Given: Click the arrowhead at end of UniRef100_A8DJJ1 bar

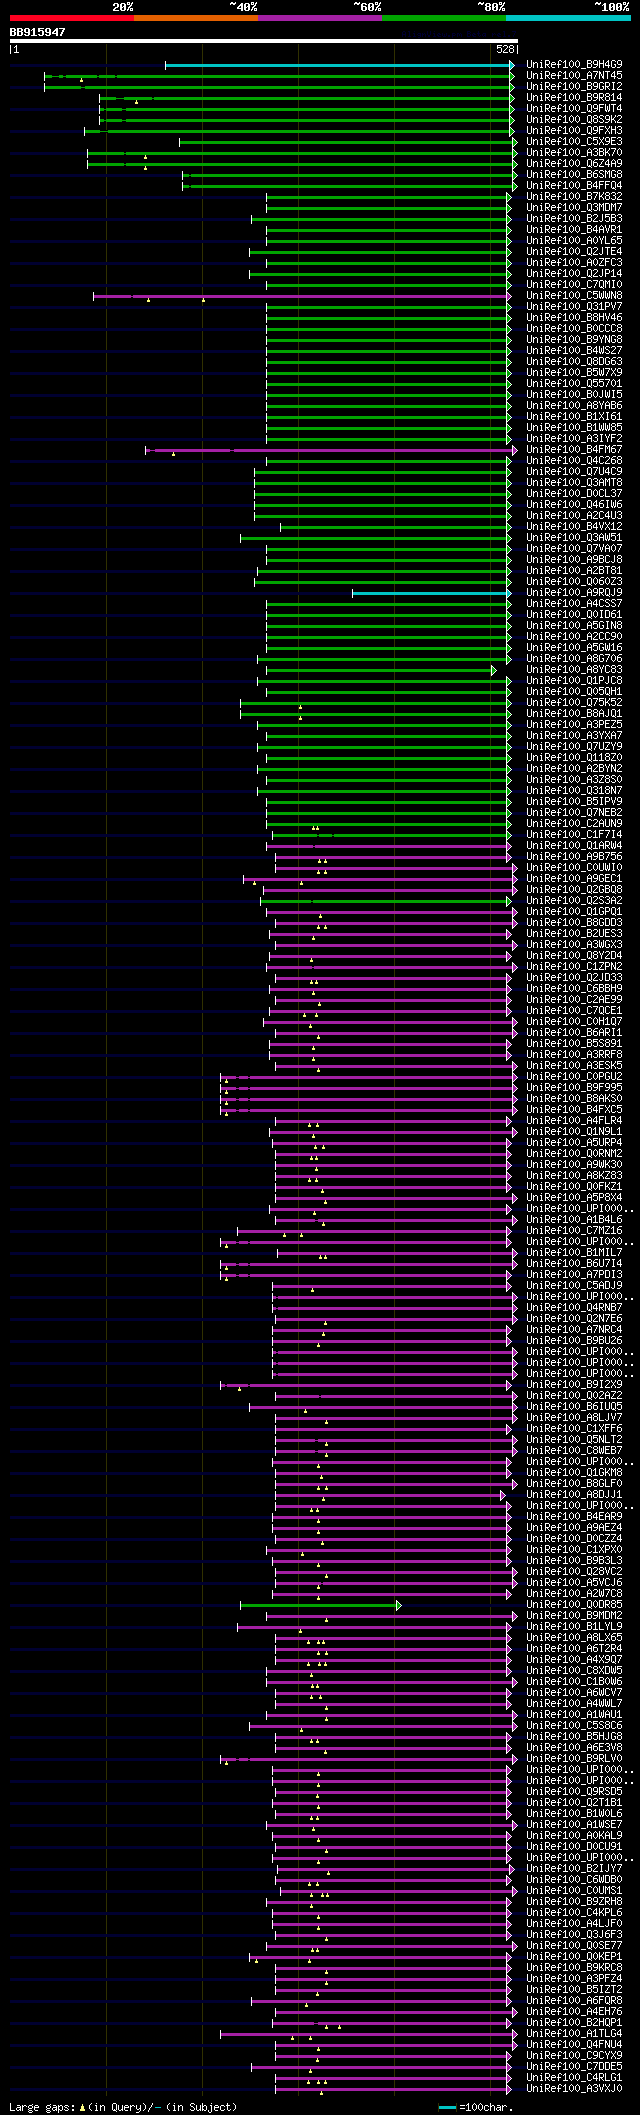Looking at the screenshot, I should coord(504,1495).
